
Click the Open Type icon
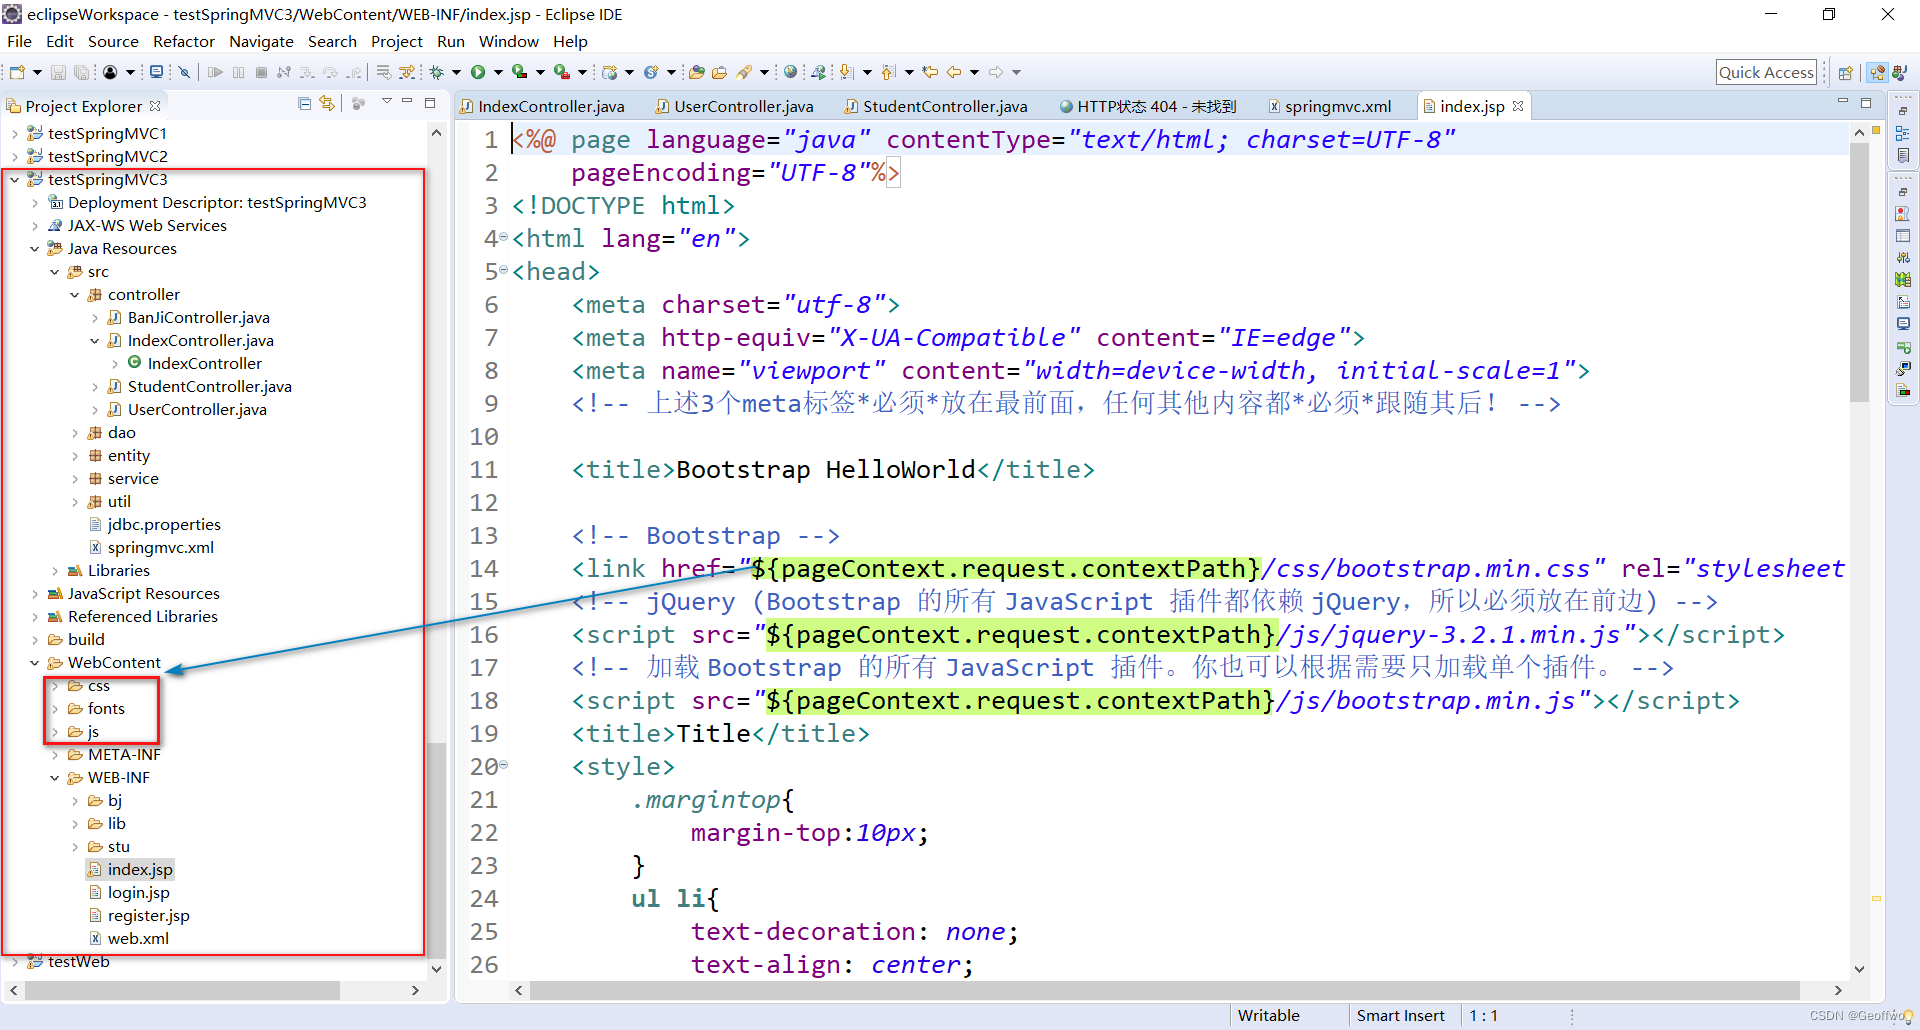click(x=697, y=72)
